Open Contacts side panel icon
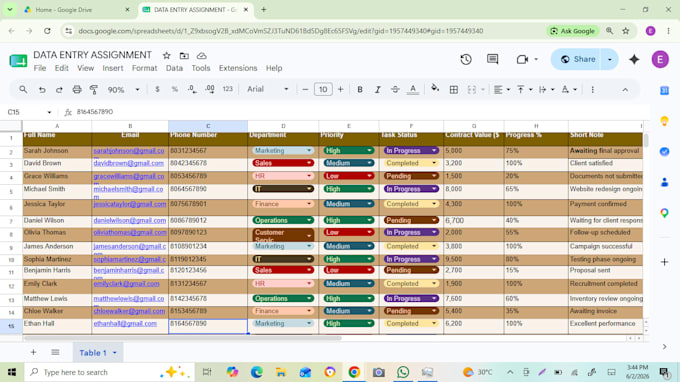Viewport: 680px width, 382px height. click(664, 182)
